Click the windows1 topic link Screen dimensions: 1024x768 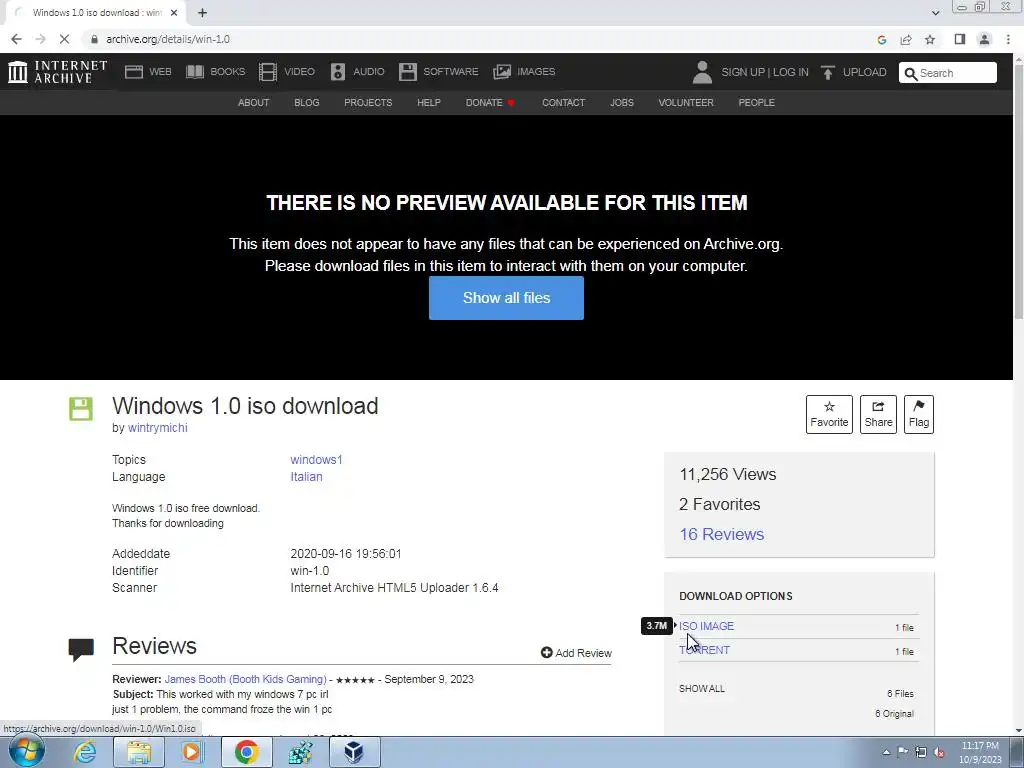tap(316, 460)
